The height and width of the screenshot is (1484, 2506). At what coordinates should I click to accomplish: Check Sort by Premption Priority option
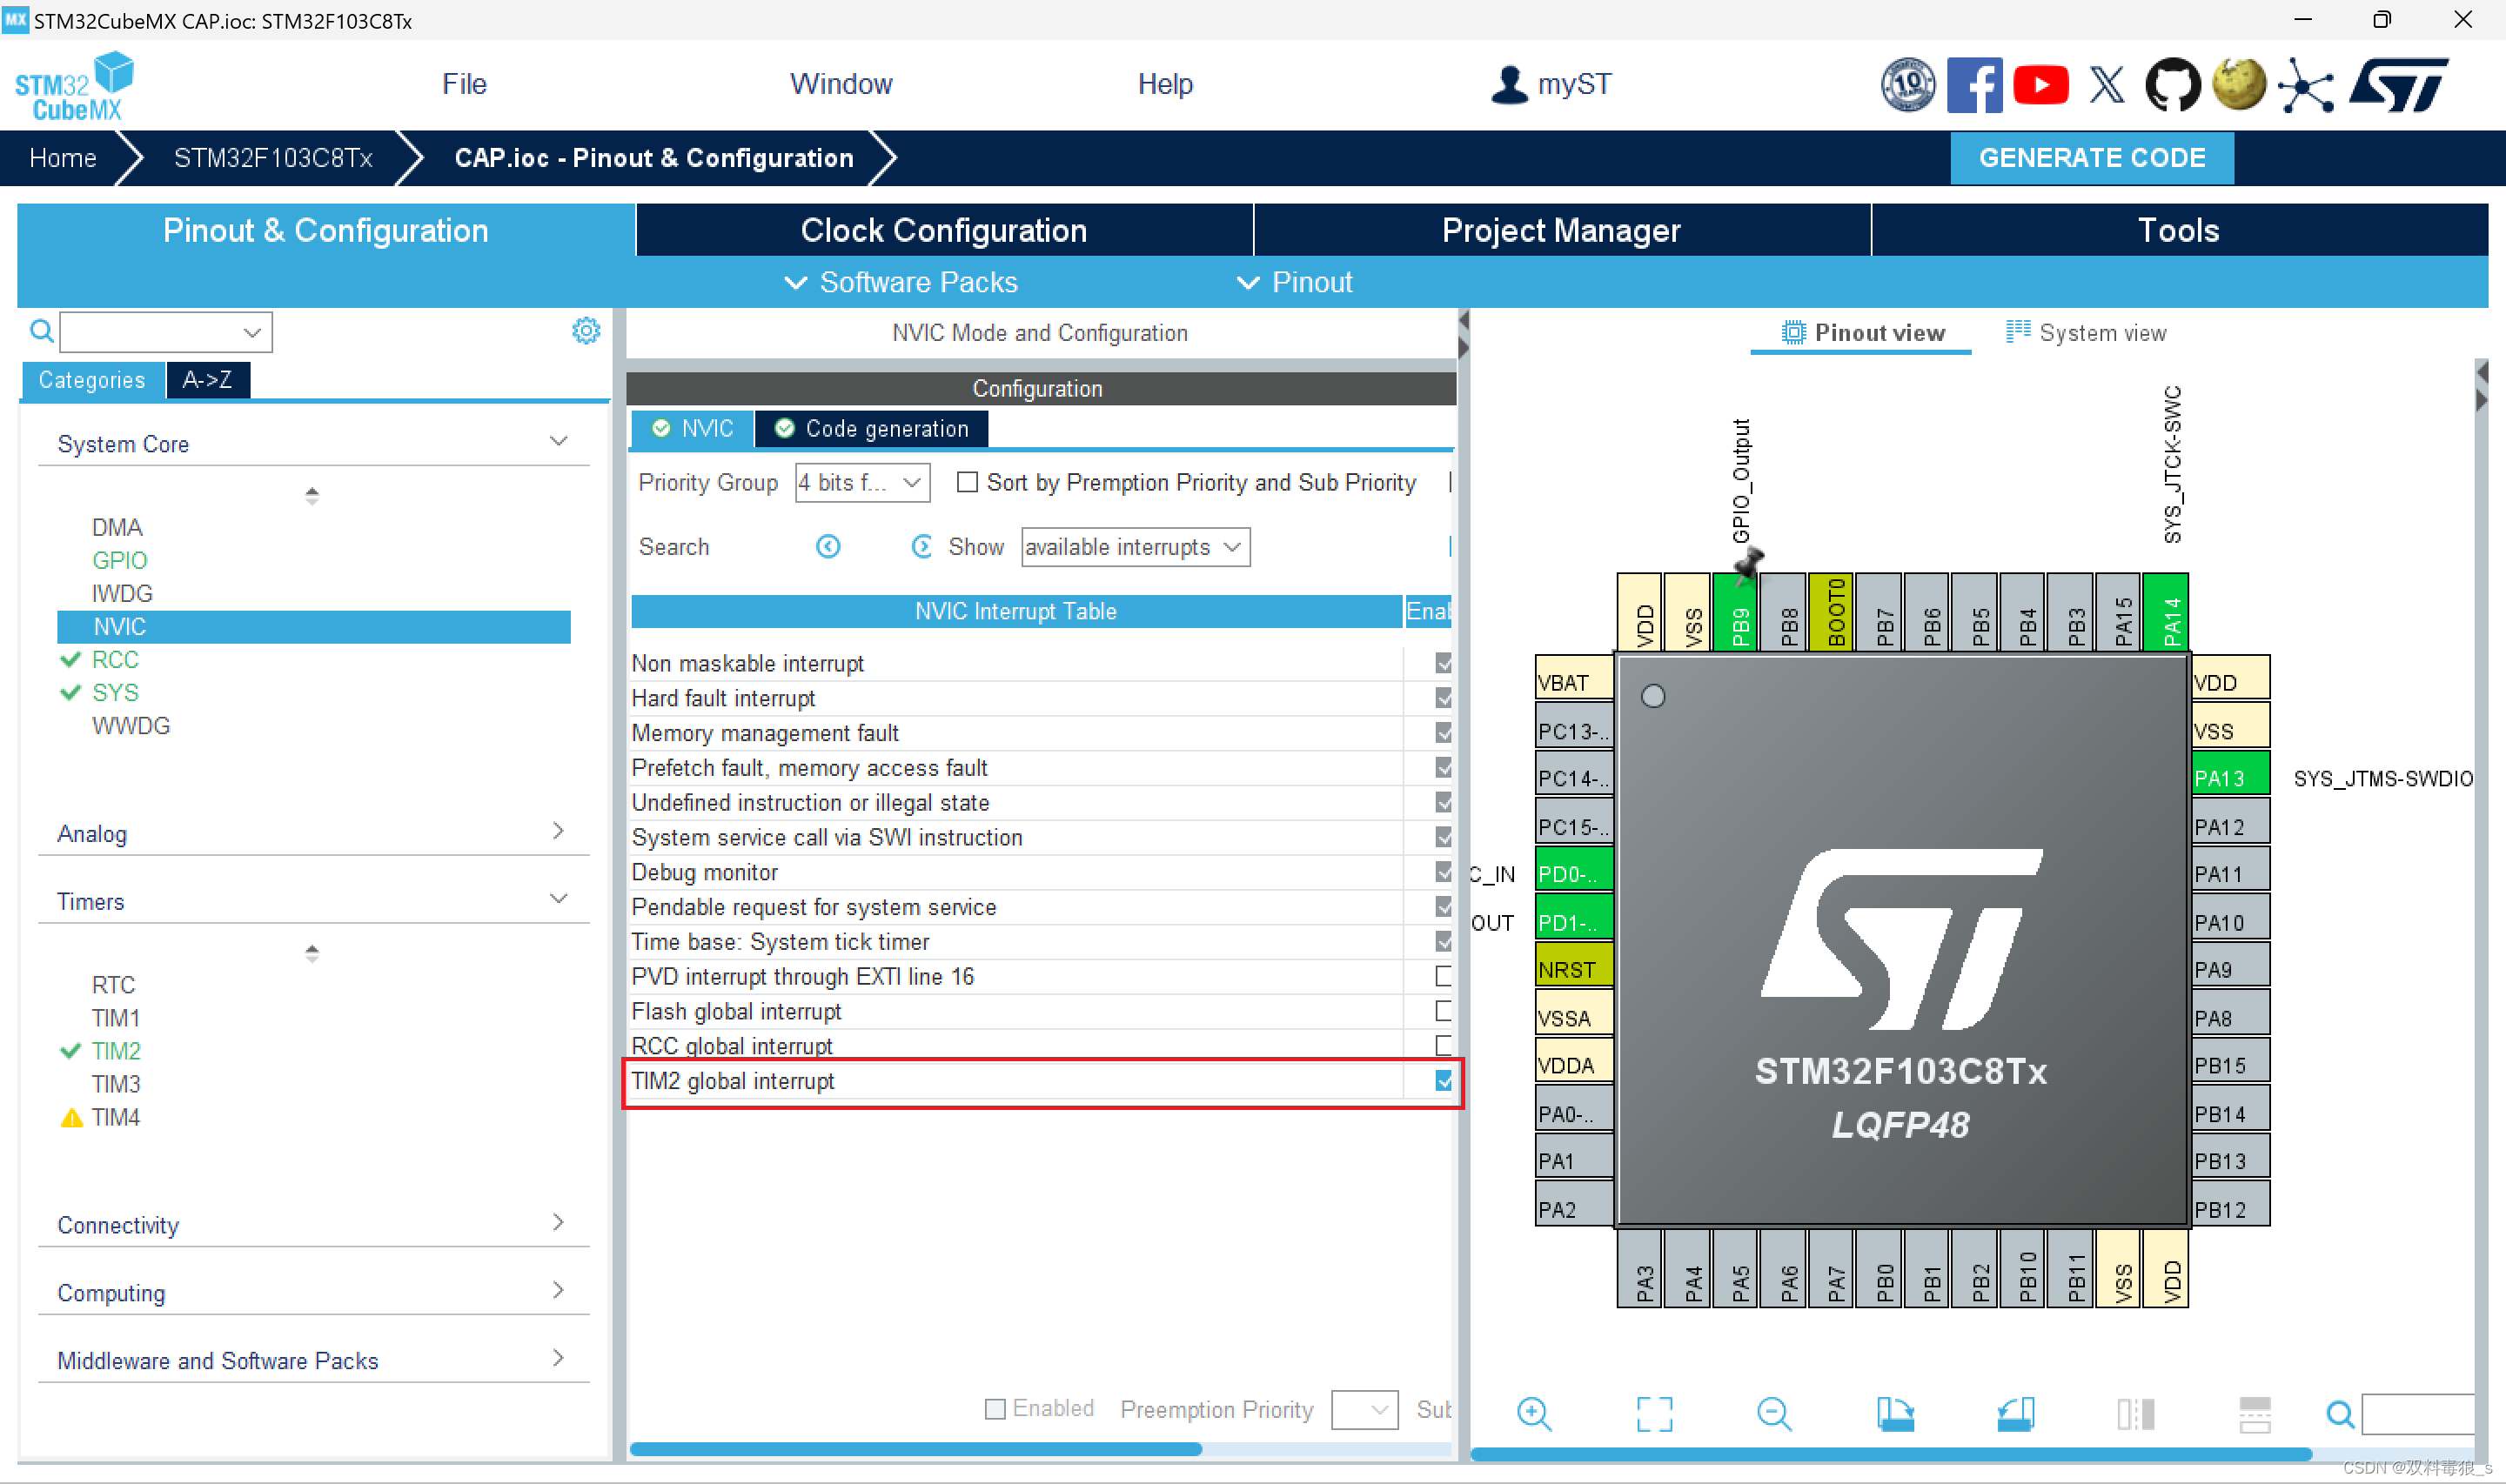967,483
